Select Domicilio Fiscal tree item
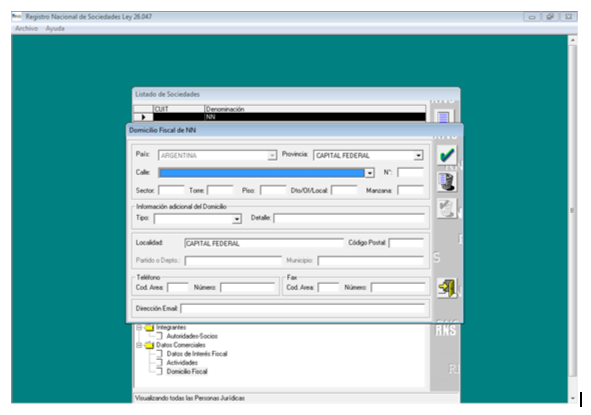Viewport: 591px width, 415px height. [x=187, y=372]
